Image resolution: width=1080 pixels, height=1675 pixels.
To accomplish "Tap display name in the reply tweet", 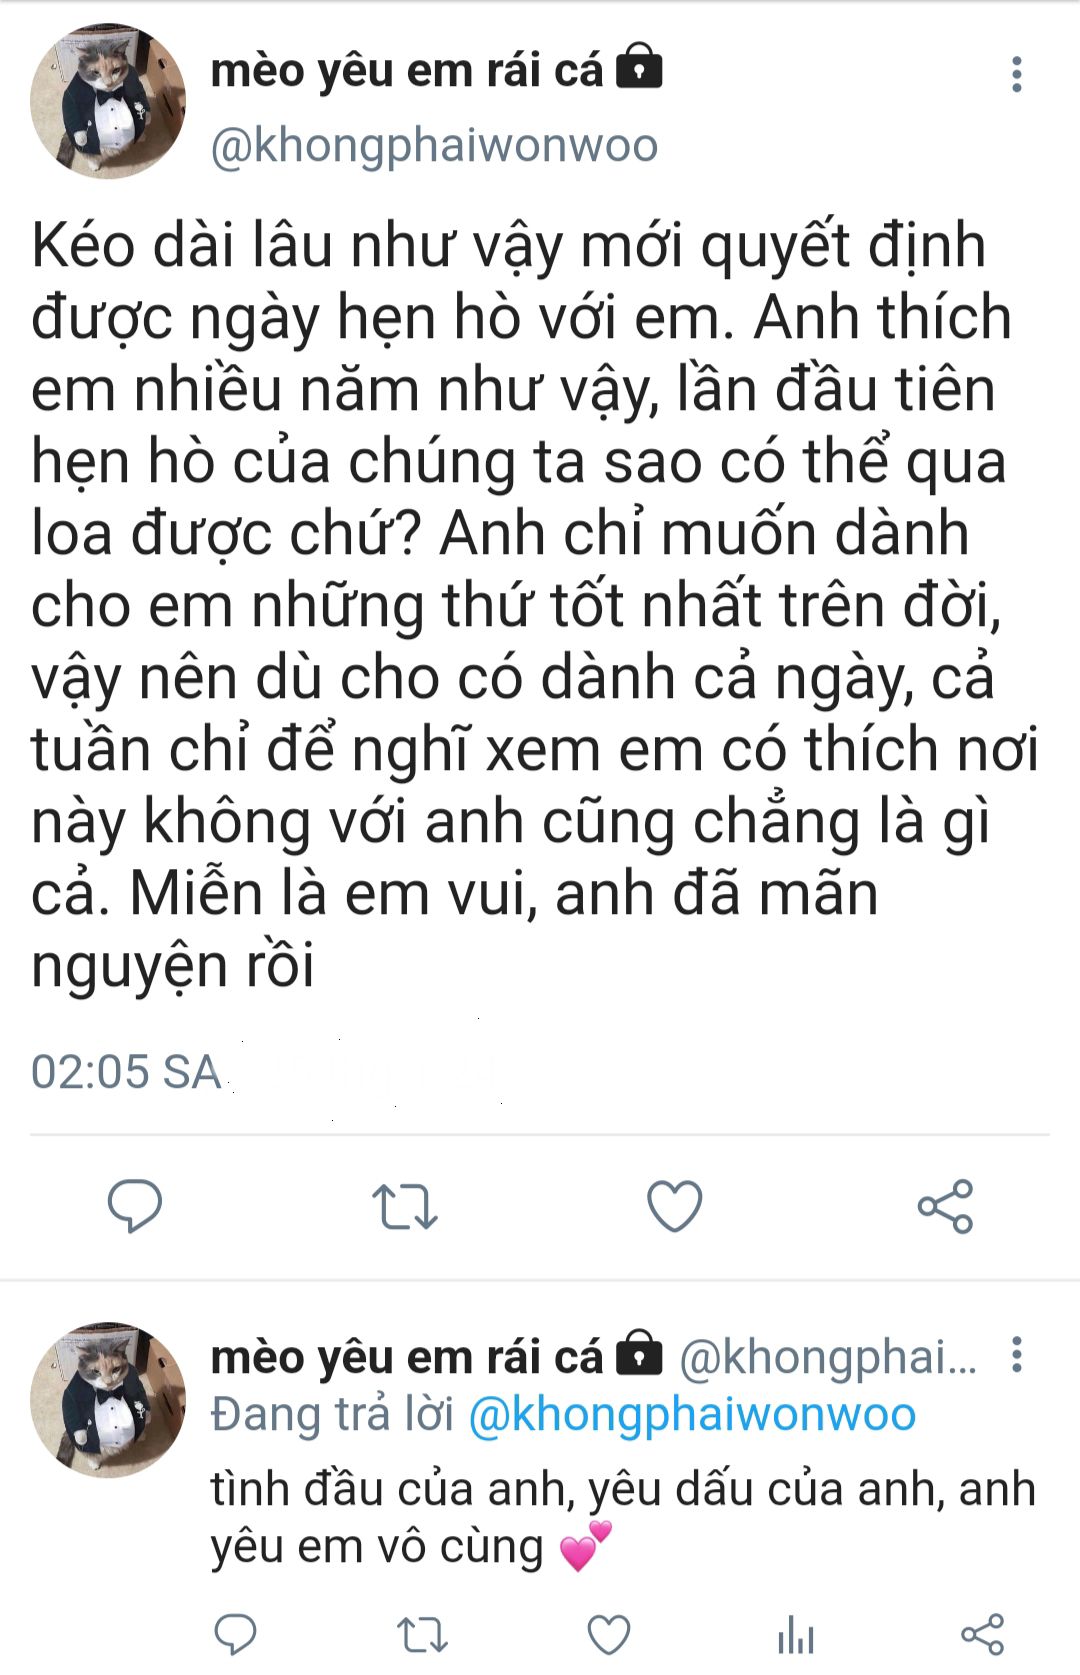I will coord(407,1357).
